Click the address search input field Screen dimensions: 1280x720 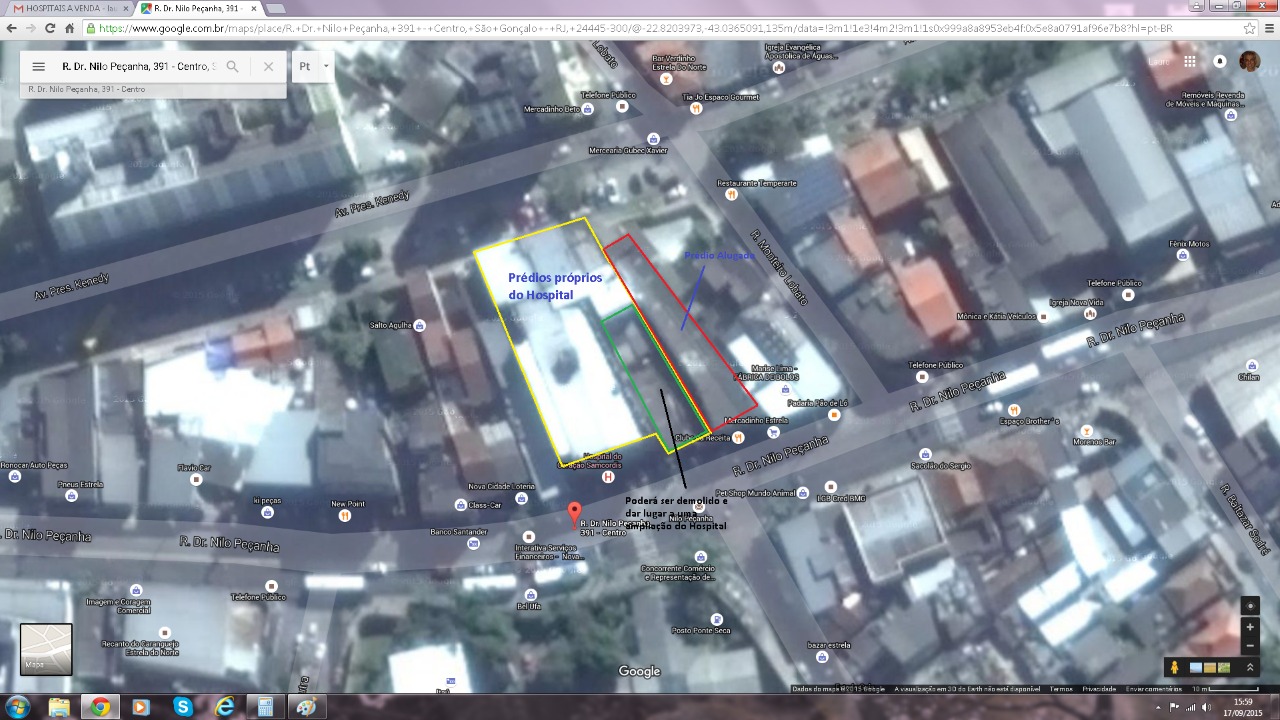pyautogui.click(x=136, y=67)
